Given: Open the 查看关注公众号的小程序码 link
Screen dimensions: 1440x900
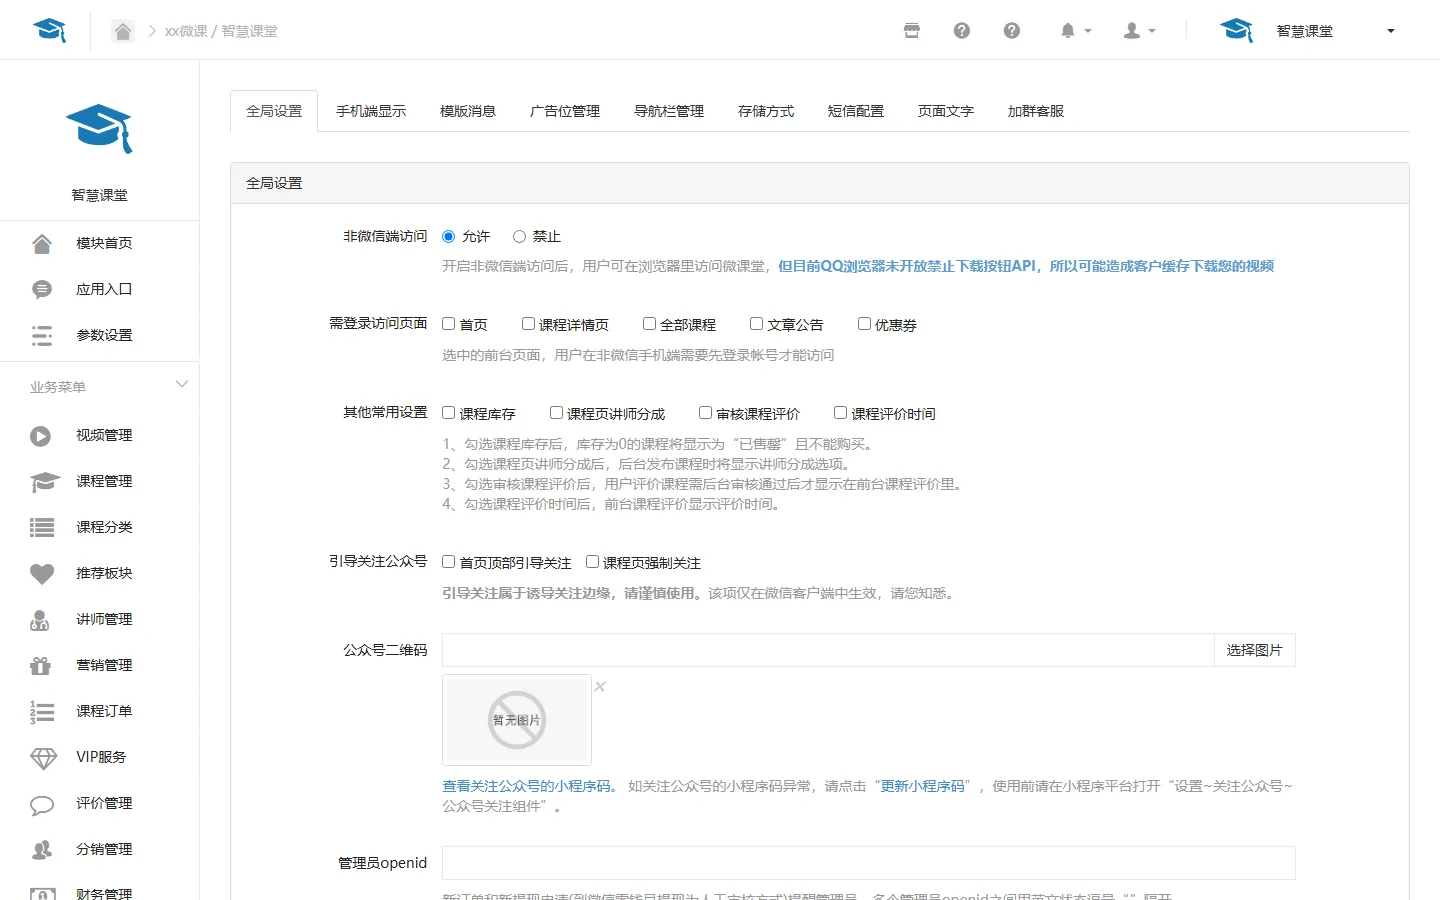Looking at the screenshot, I should pyautogui.click(x=527, y=786).
